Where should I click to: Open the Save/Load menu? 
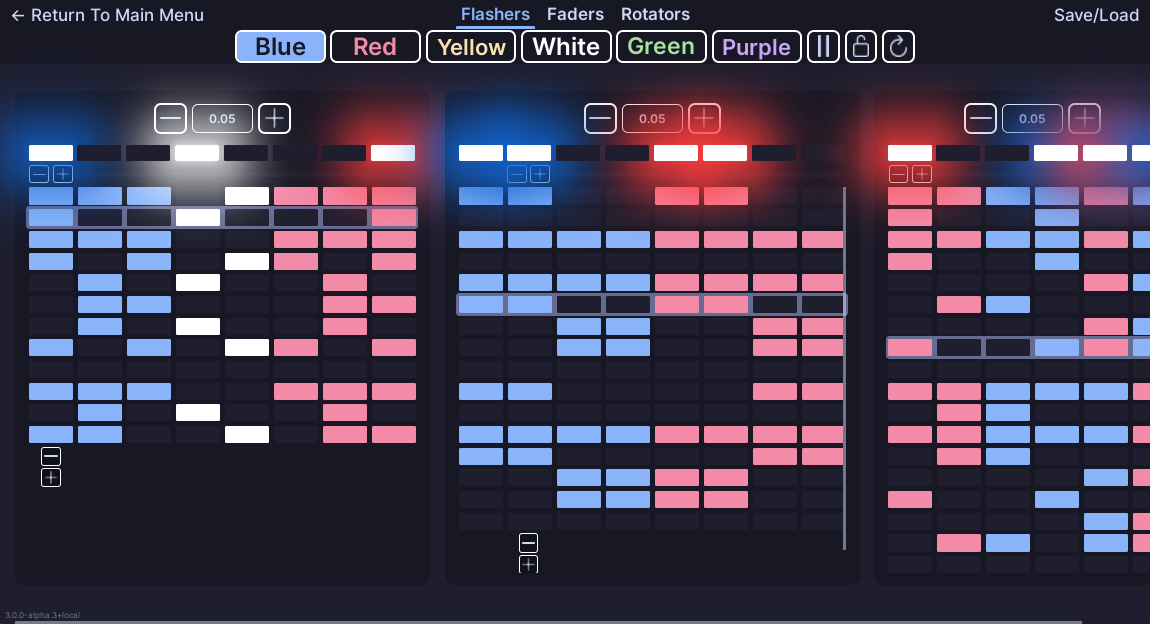(x=1096, y=15)
